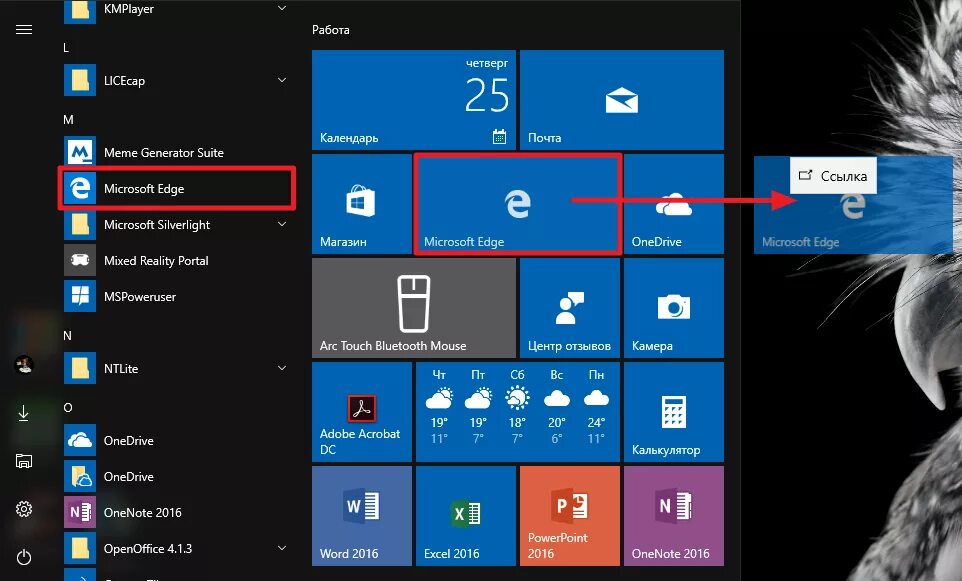This screenshot has width=962, height=581.
Task: Open first OneDrive entry with cloud icon
Action: tap(177, 441)
